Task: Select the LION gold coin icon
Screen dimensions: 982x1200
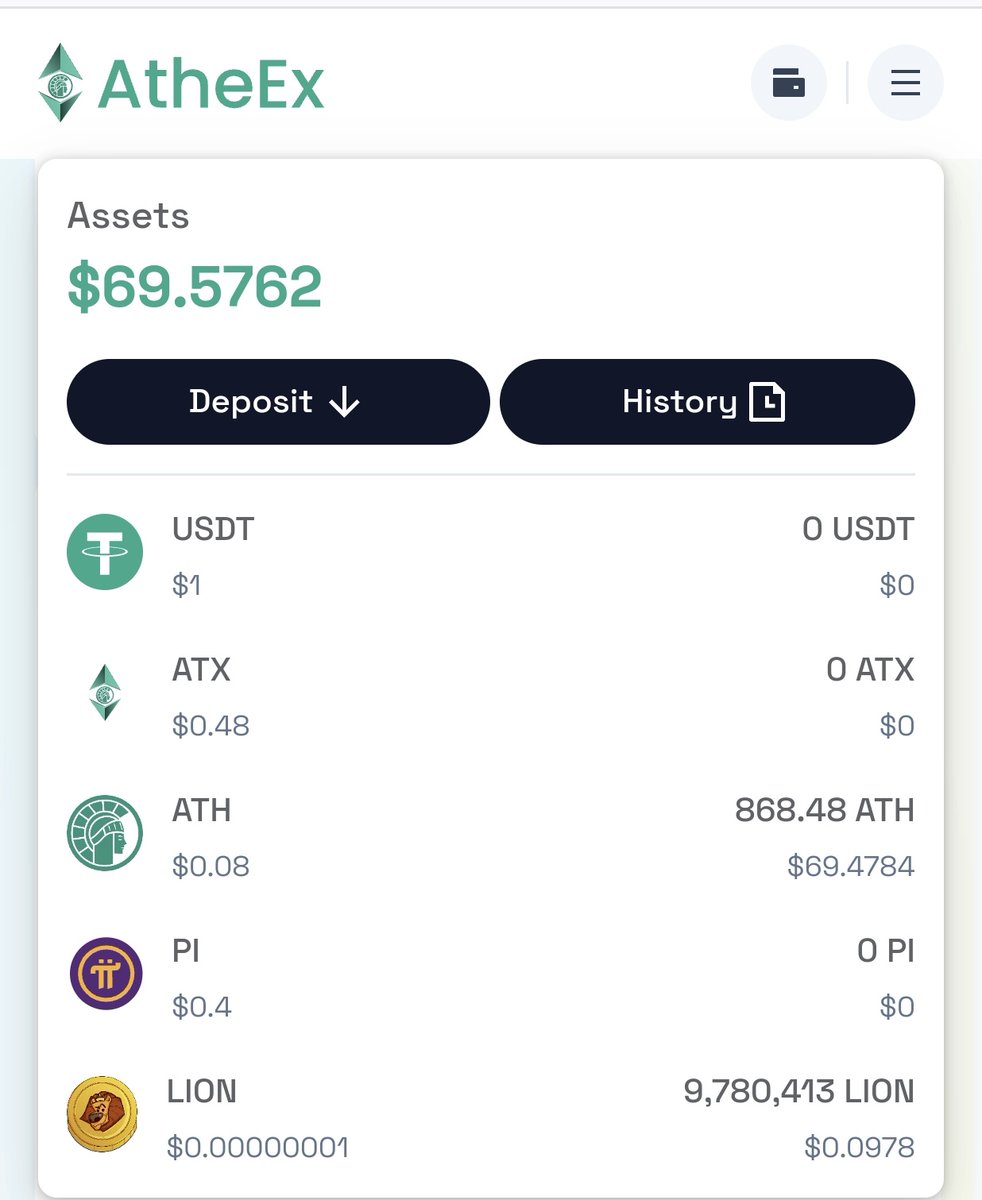Action: point(102,1114)
